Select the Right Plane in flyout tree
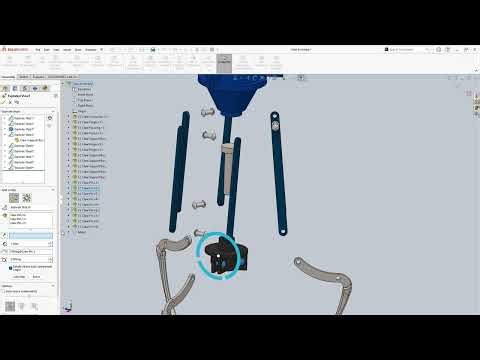The height and width of the screenshot is (360, 480). pyautogui.click(x=83, y=105)
